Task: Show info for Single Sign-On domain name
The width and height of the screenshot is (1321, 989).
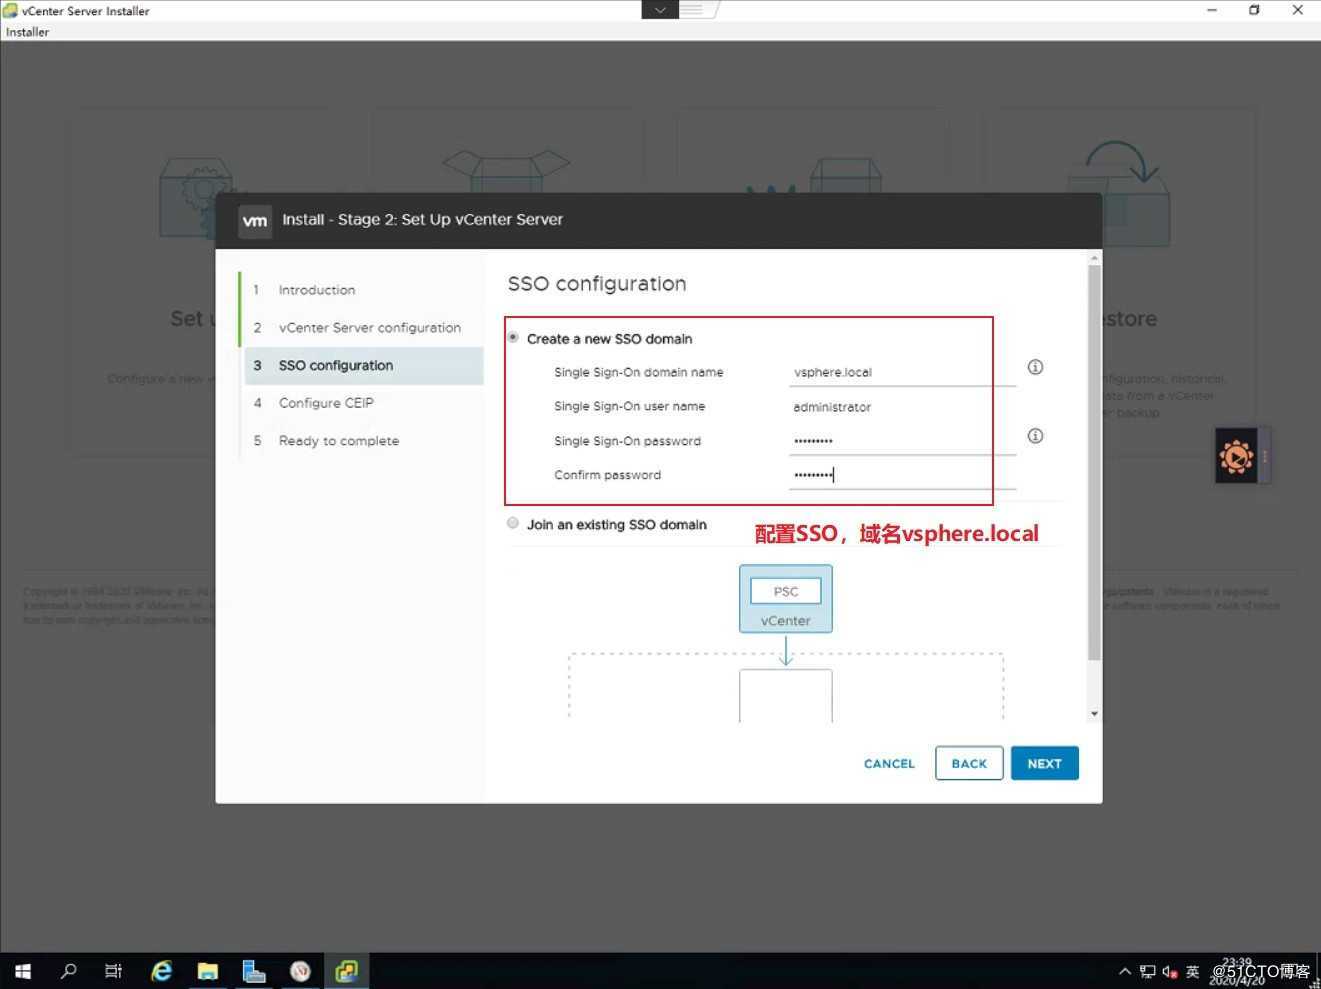Action: pos(1035,367)
